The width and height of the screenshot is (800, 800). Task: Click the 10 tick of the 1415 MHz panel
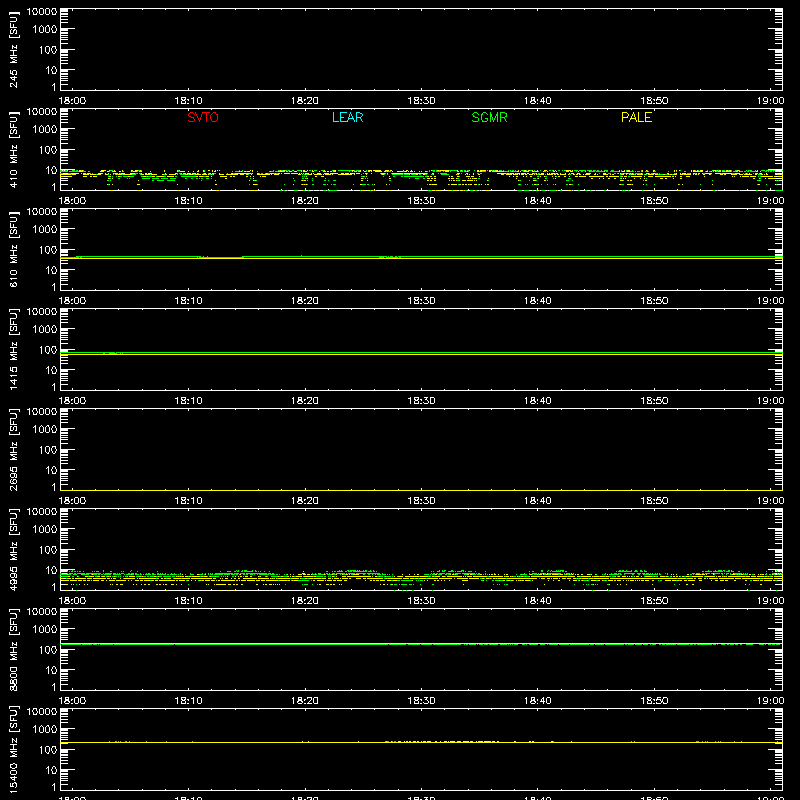[51, 370]
